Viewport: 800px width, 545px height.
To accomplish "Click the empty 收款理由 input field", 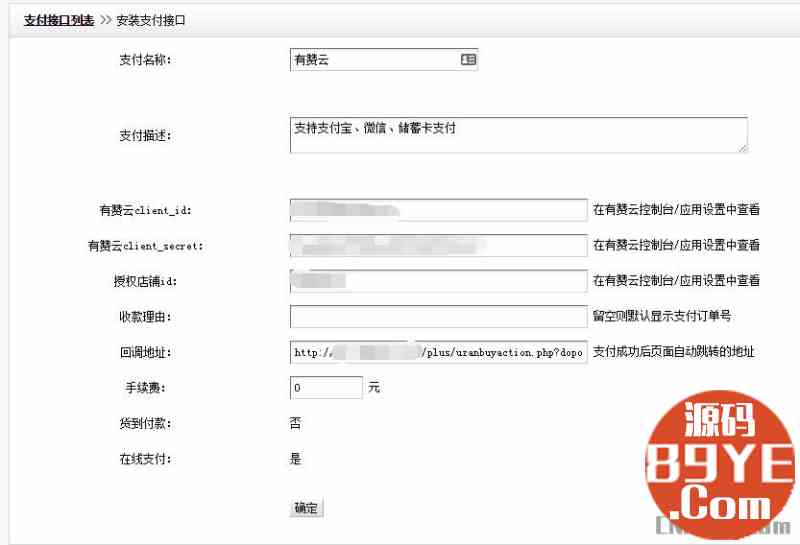I will click(438, 316).
